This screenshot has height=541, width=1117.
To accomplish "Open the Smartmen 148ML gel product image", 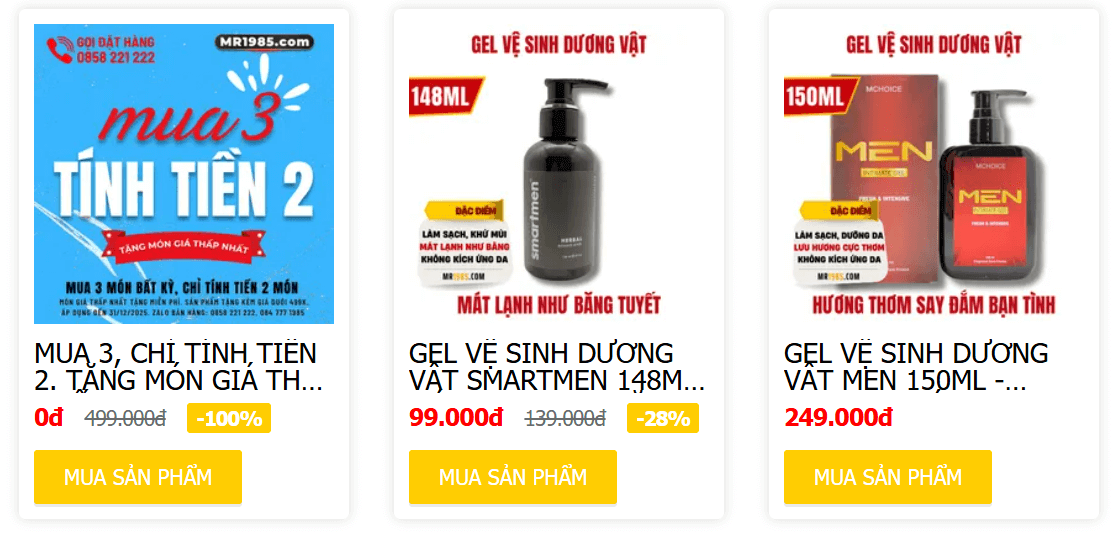I will [558, 174].
